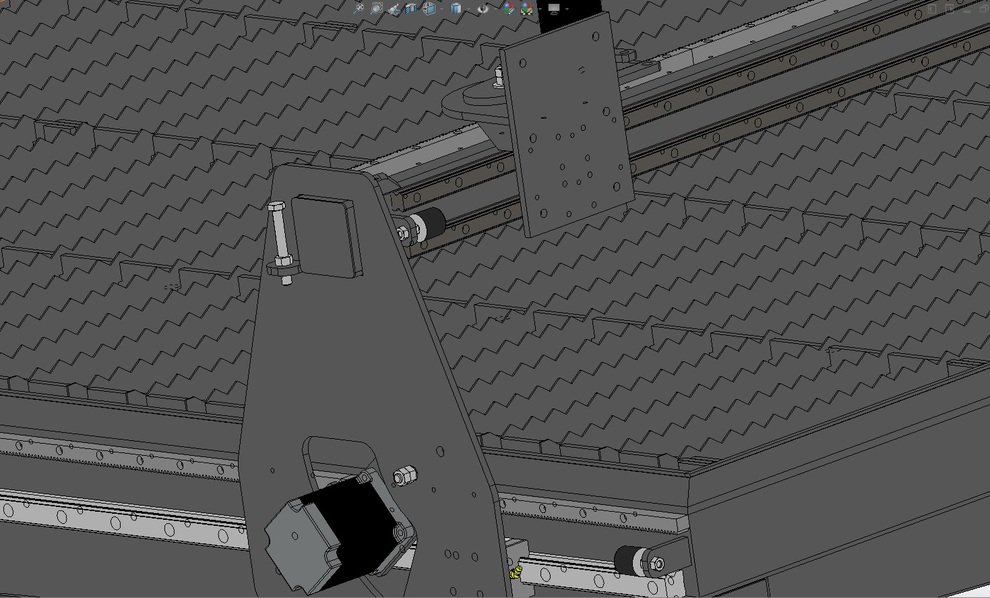Click the Display Style icon

pyautogui.click(x=456, y=8)
